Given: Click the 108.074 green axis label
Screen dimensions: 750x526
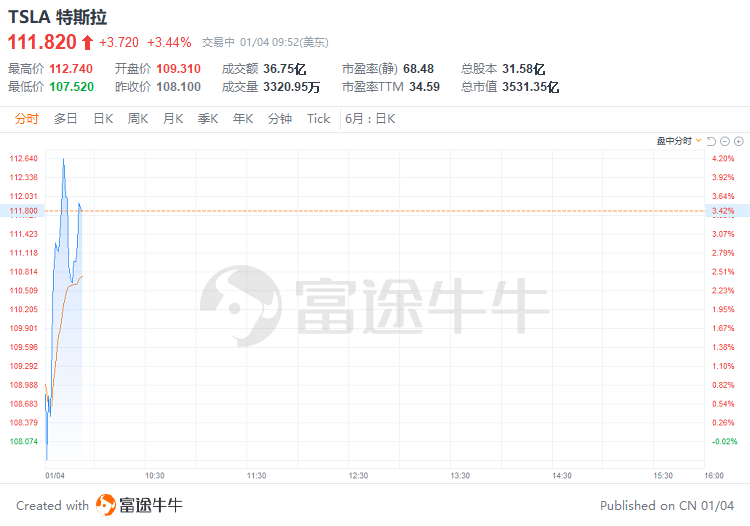Looking at the screenshot, I should pyautogui.click(x=23, y=441).
